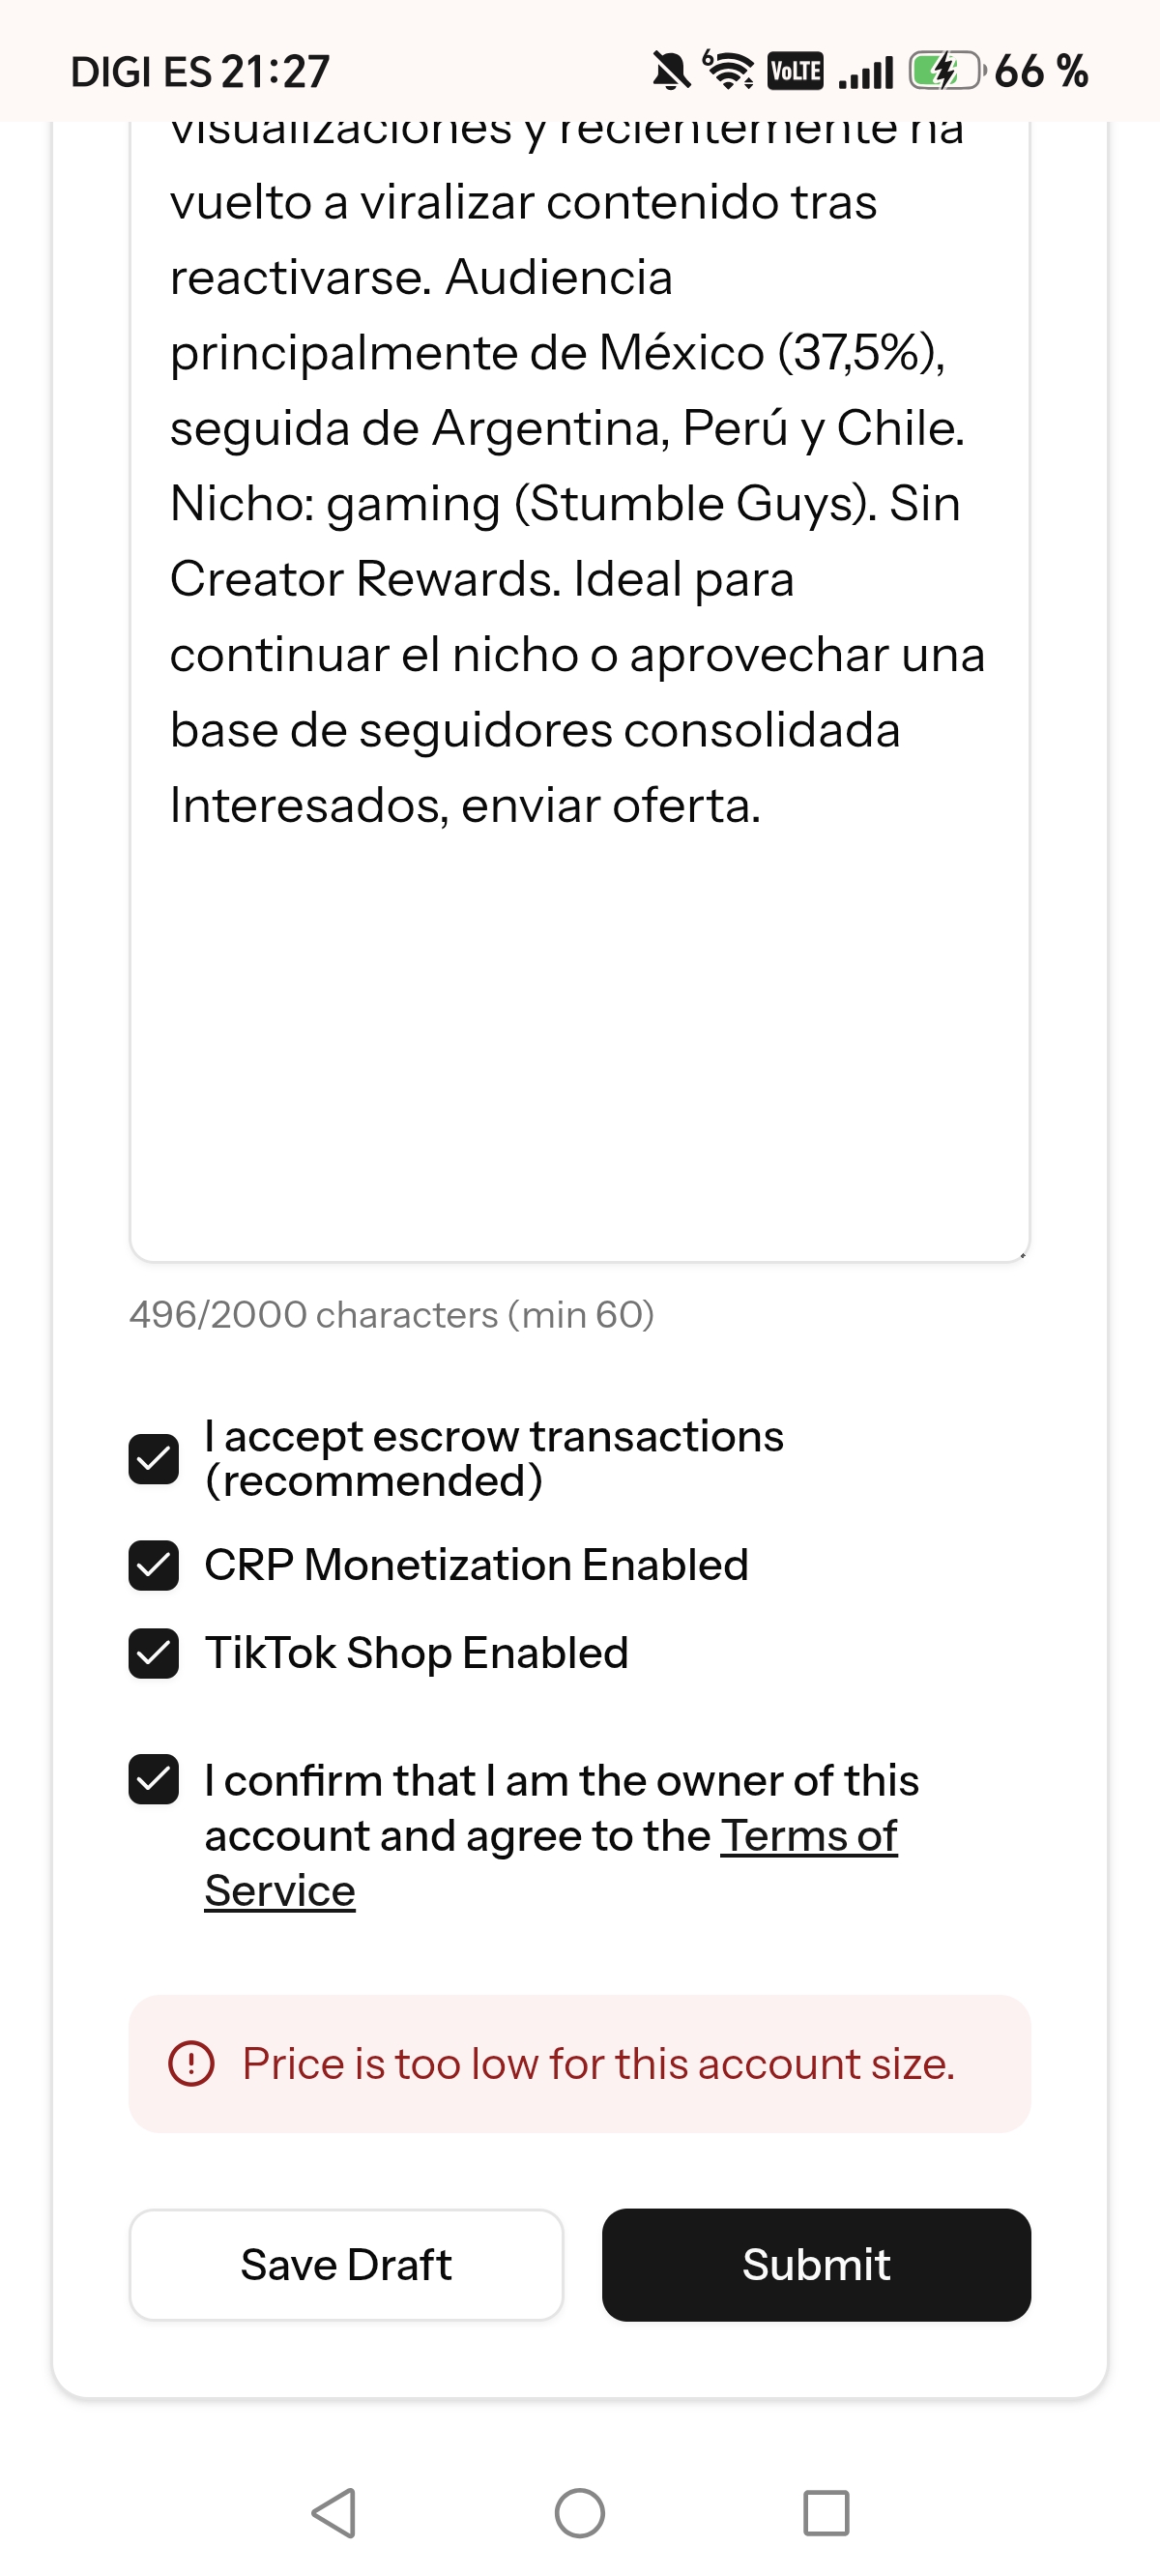Tap the mobile signal bars icon

click(866, 72)
